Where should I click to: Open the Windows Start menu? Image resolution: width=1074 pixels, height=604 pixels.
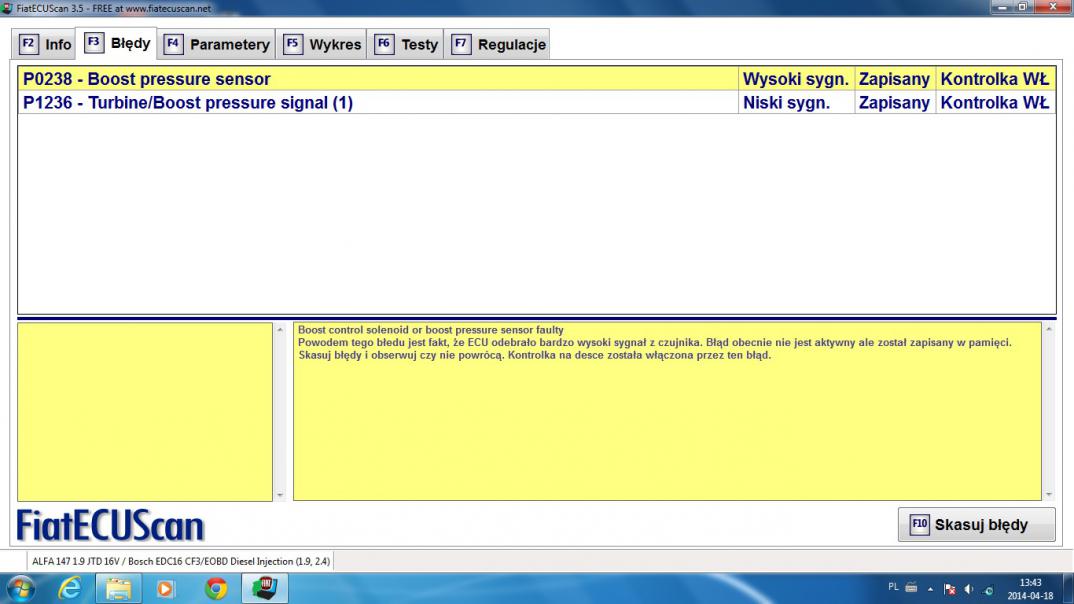tap(21, 589)
